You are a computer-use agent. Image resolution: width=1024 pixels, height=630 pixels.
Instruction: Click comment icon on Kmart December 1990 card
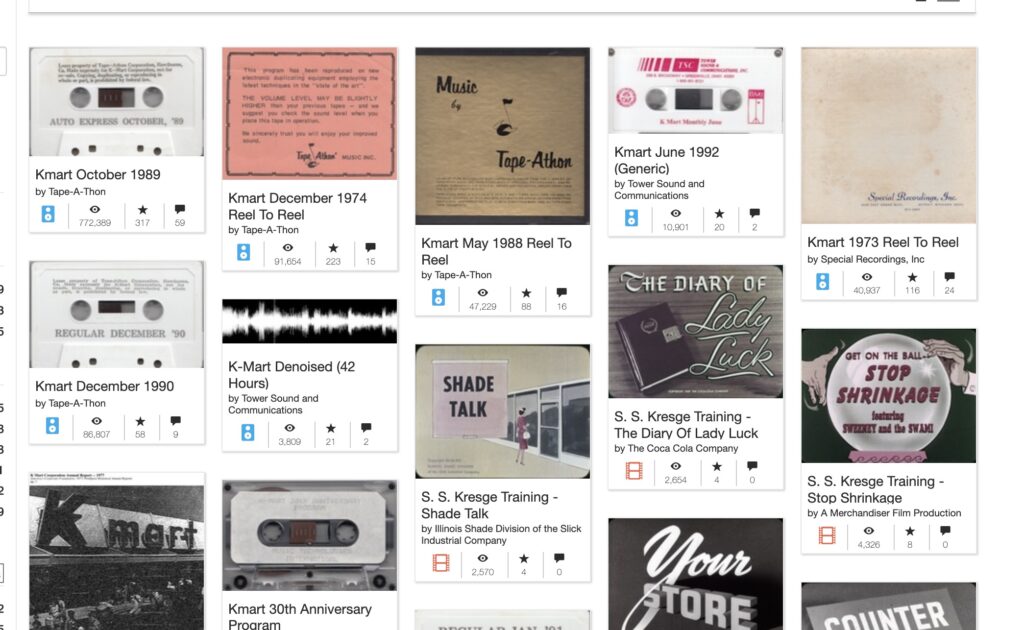point(176,420)
